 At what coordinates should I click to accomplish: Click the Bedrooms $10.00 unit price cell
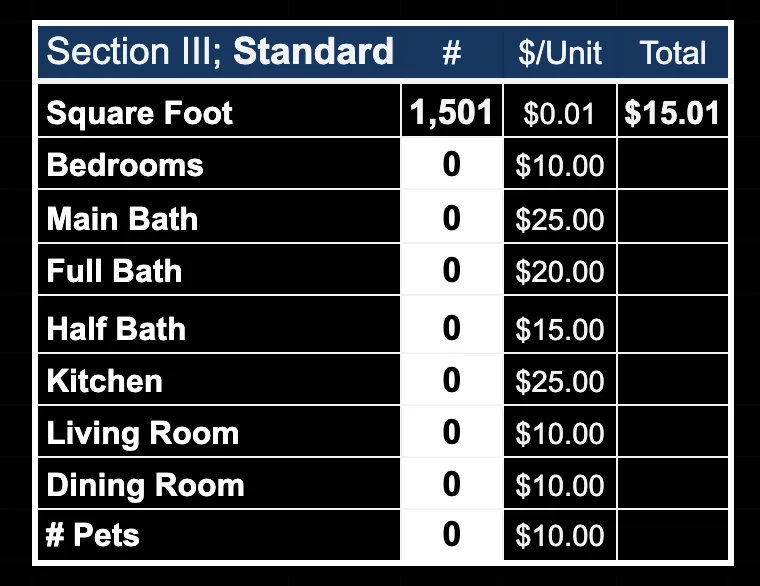560,163
